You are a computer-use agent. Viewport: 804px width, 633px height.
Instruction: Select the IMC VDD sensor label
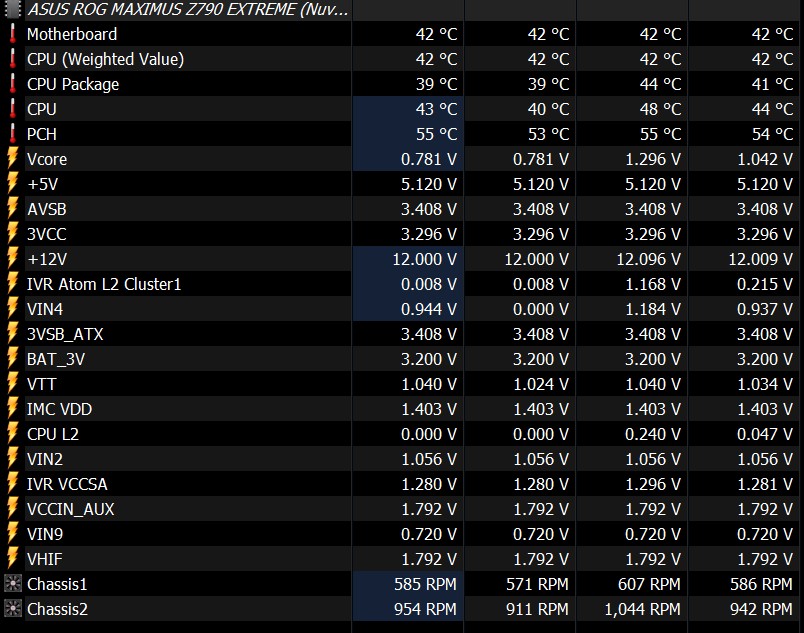tap(59, 410)
